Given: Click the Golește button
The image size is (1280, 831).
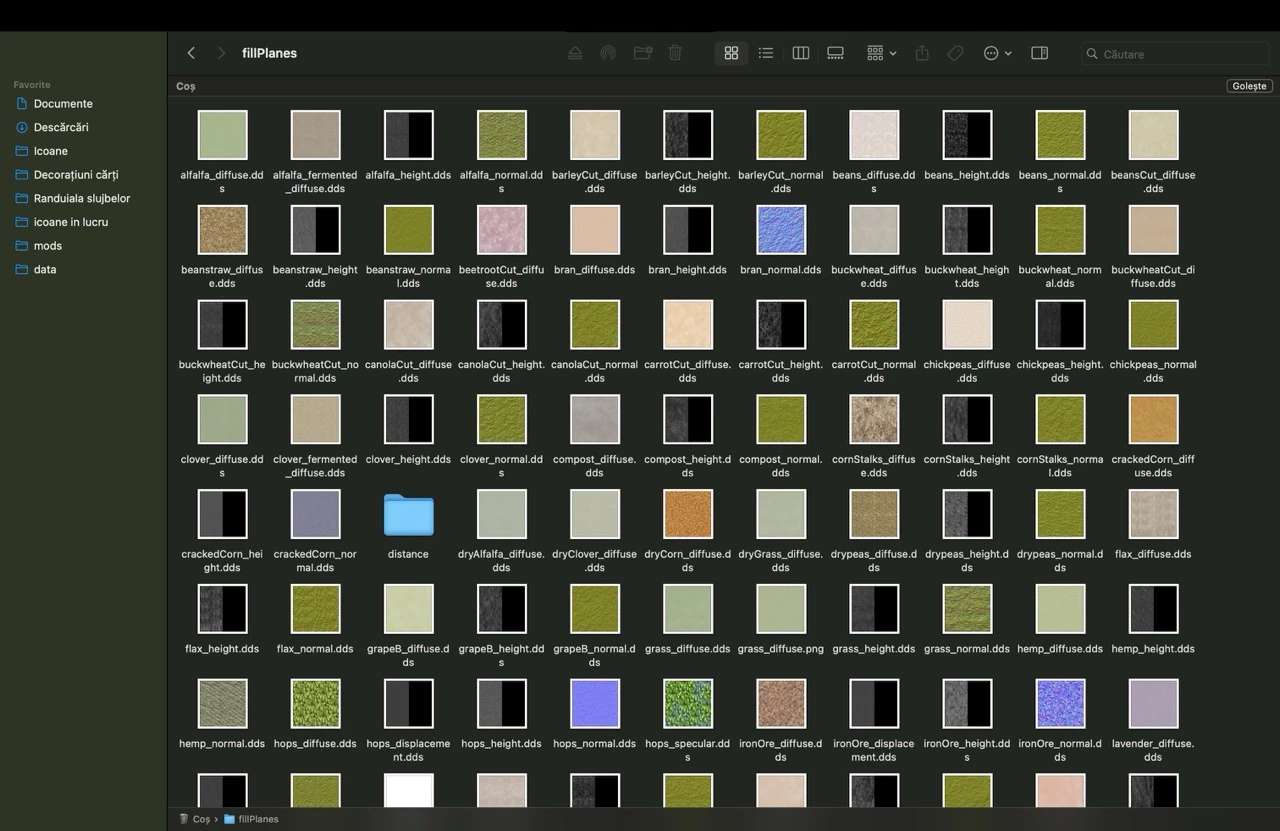Looking at the screenshot, I should [x=1249, y=86].
